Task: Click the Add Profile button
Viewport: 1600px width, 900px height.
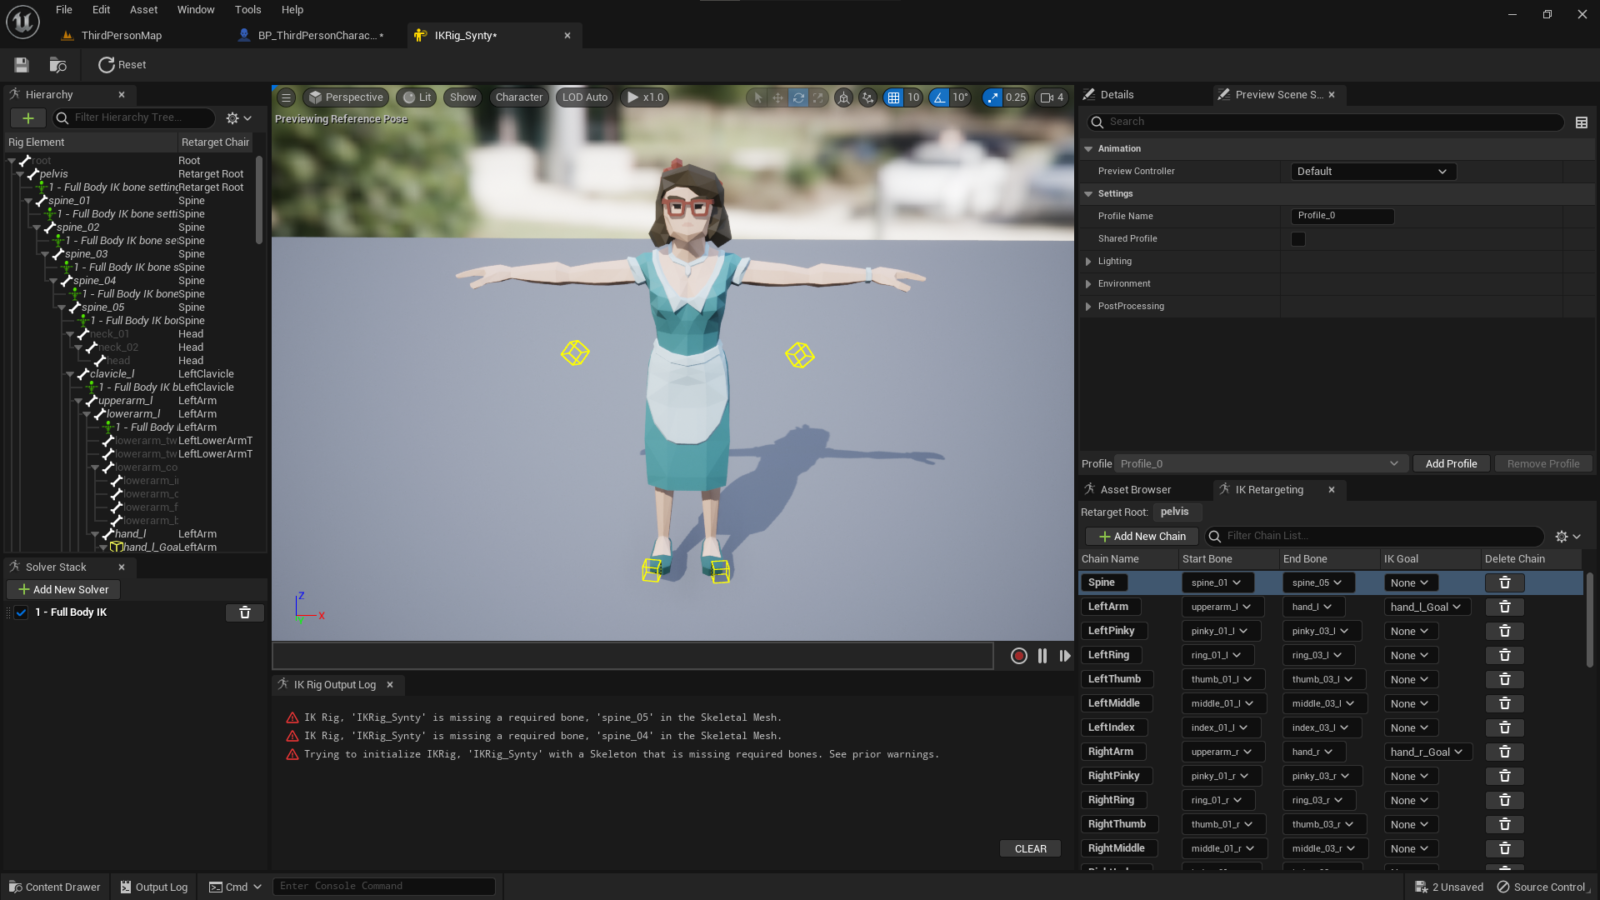Action: pos(1451,463)
